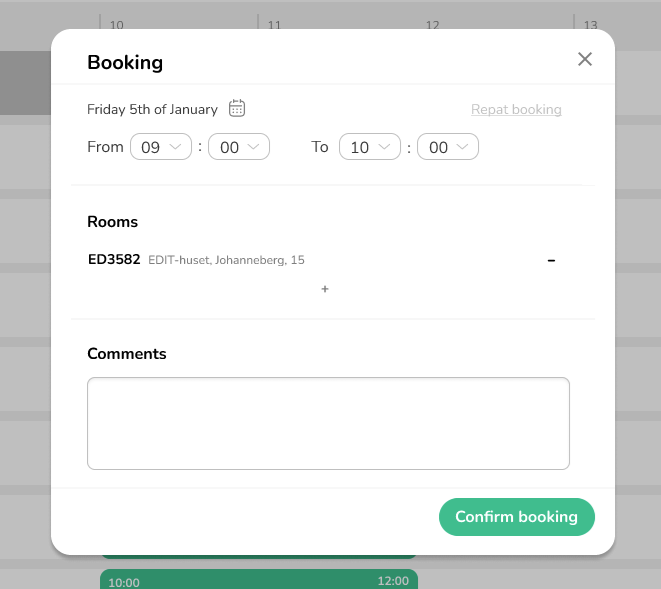661x589 pixels.
Task: Click the Booking dialog title
Action: click(125, 63)
